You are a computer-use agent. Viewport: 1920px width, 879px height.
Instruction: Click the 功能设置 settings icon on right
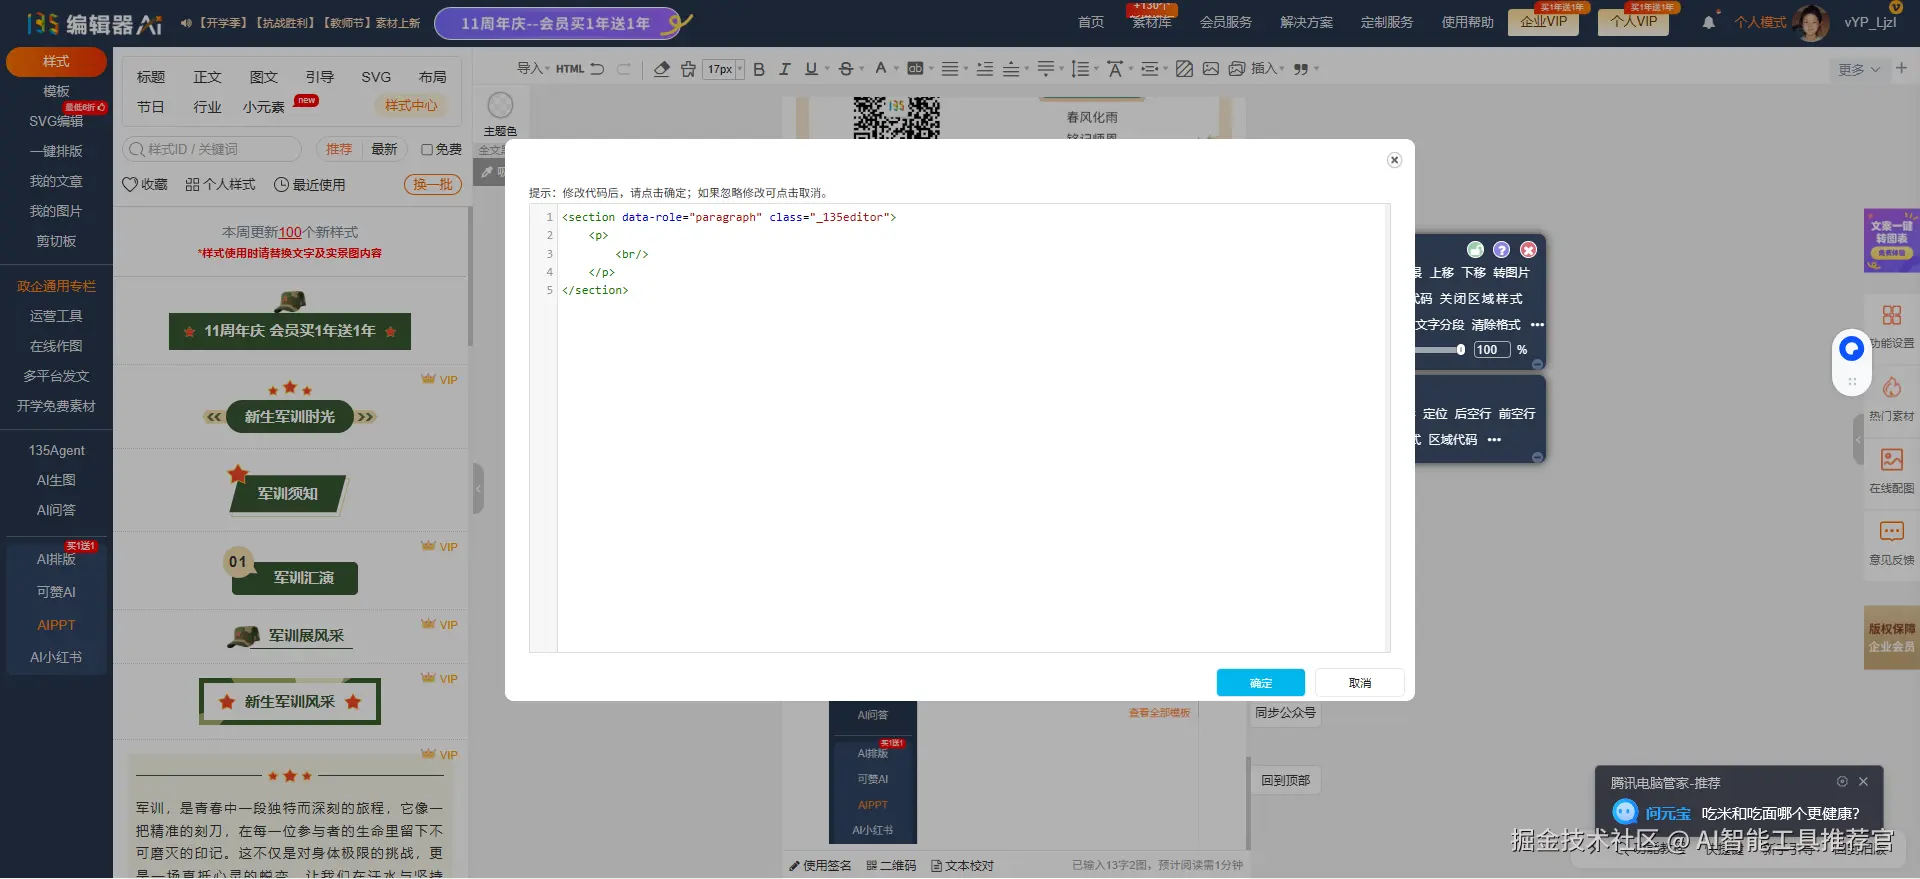(1892, 316)
